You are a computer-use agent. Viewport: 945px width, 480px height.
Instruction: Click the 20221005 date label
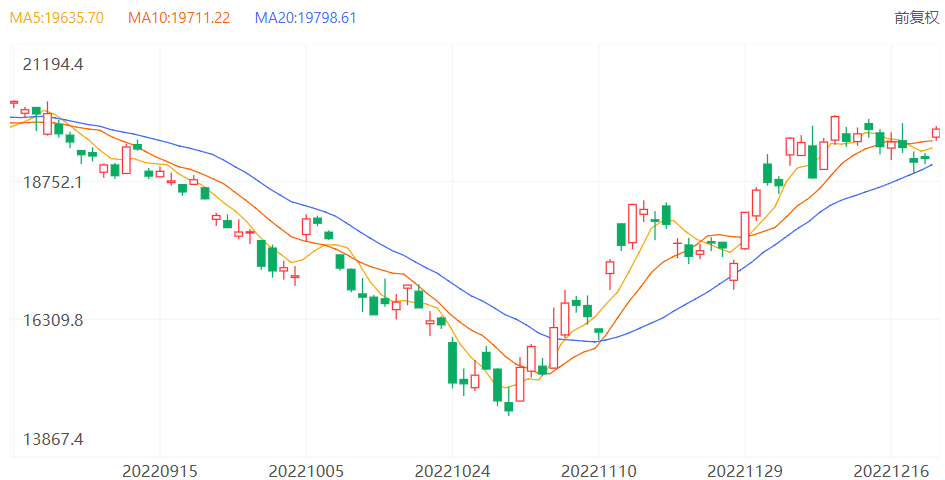pos(306,471)
